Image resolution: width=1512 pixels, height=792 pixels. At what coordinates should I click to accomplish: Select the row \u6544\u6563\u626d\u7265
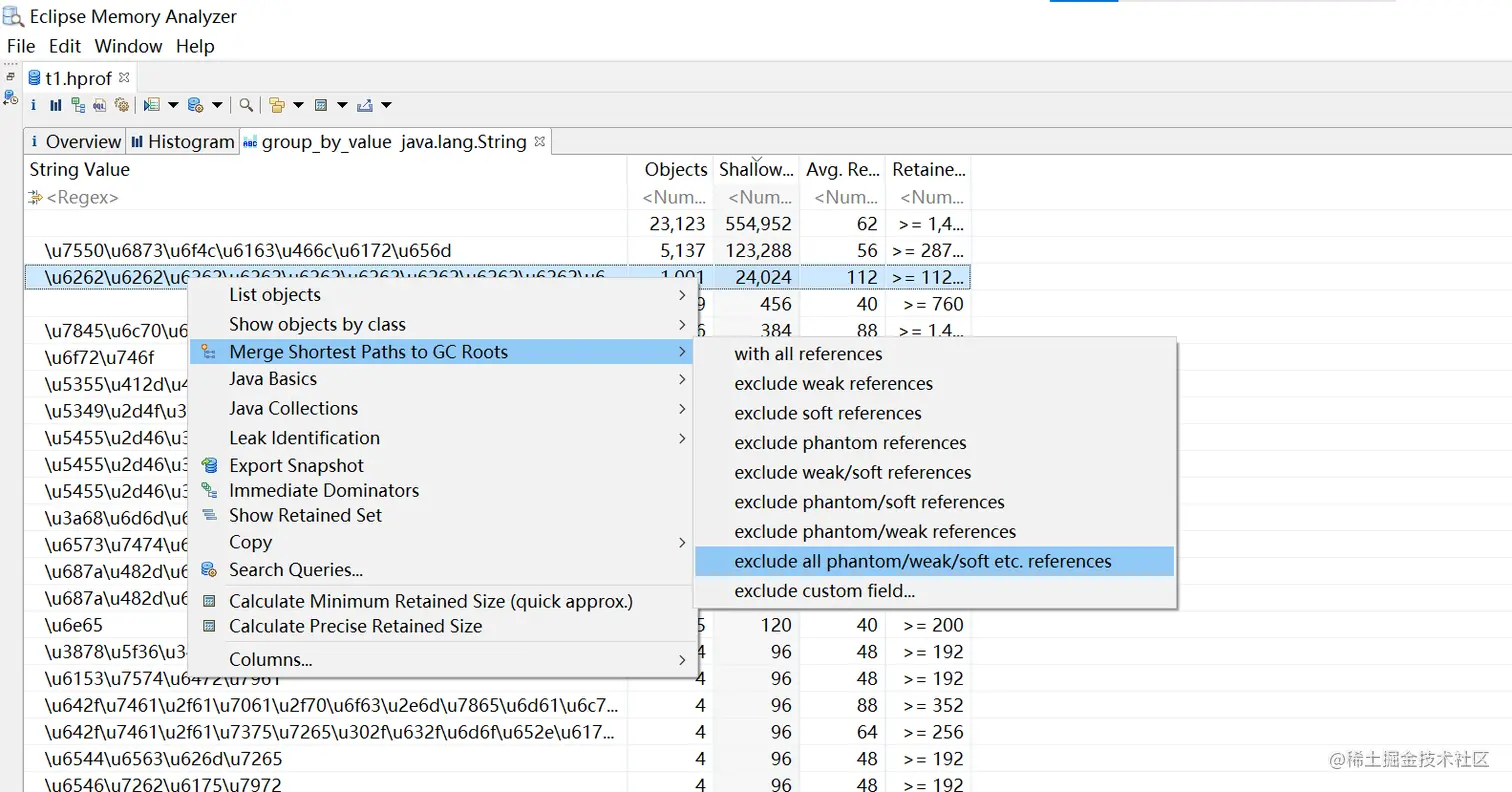497,759
